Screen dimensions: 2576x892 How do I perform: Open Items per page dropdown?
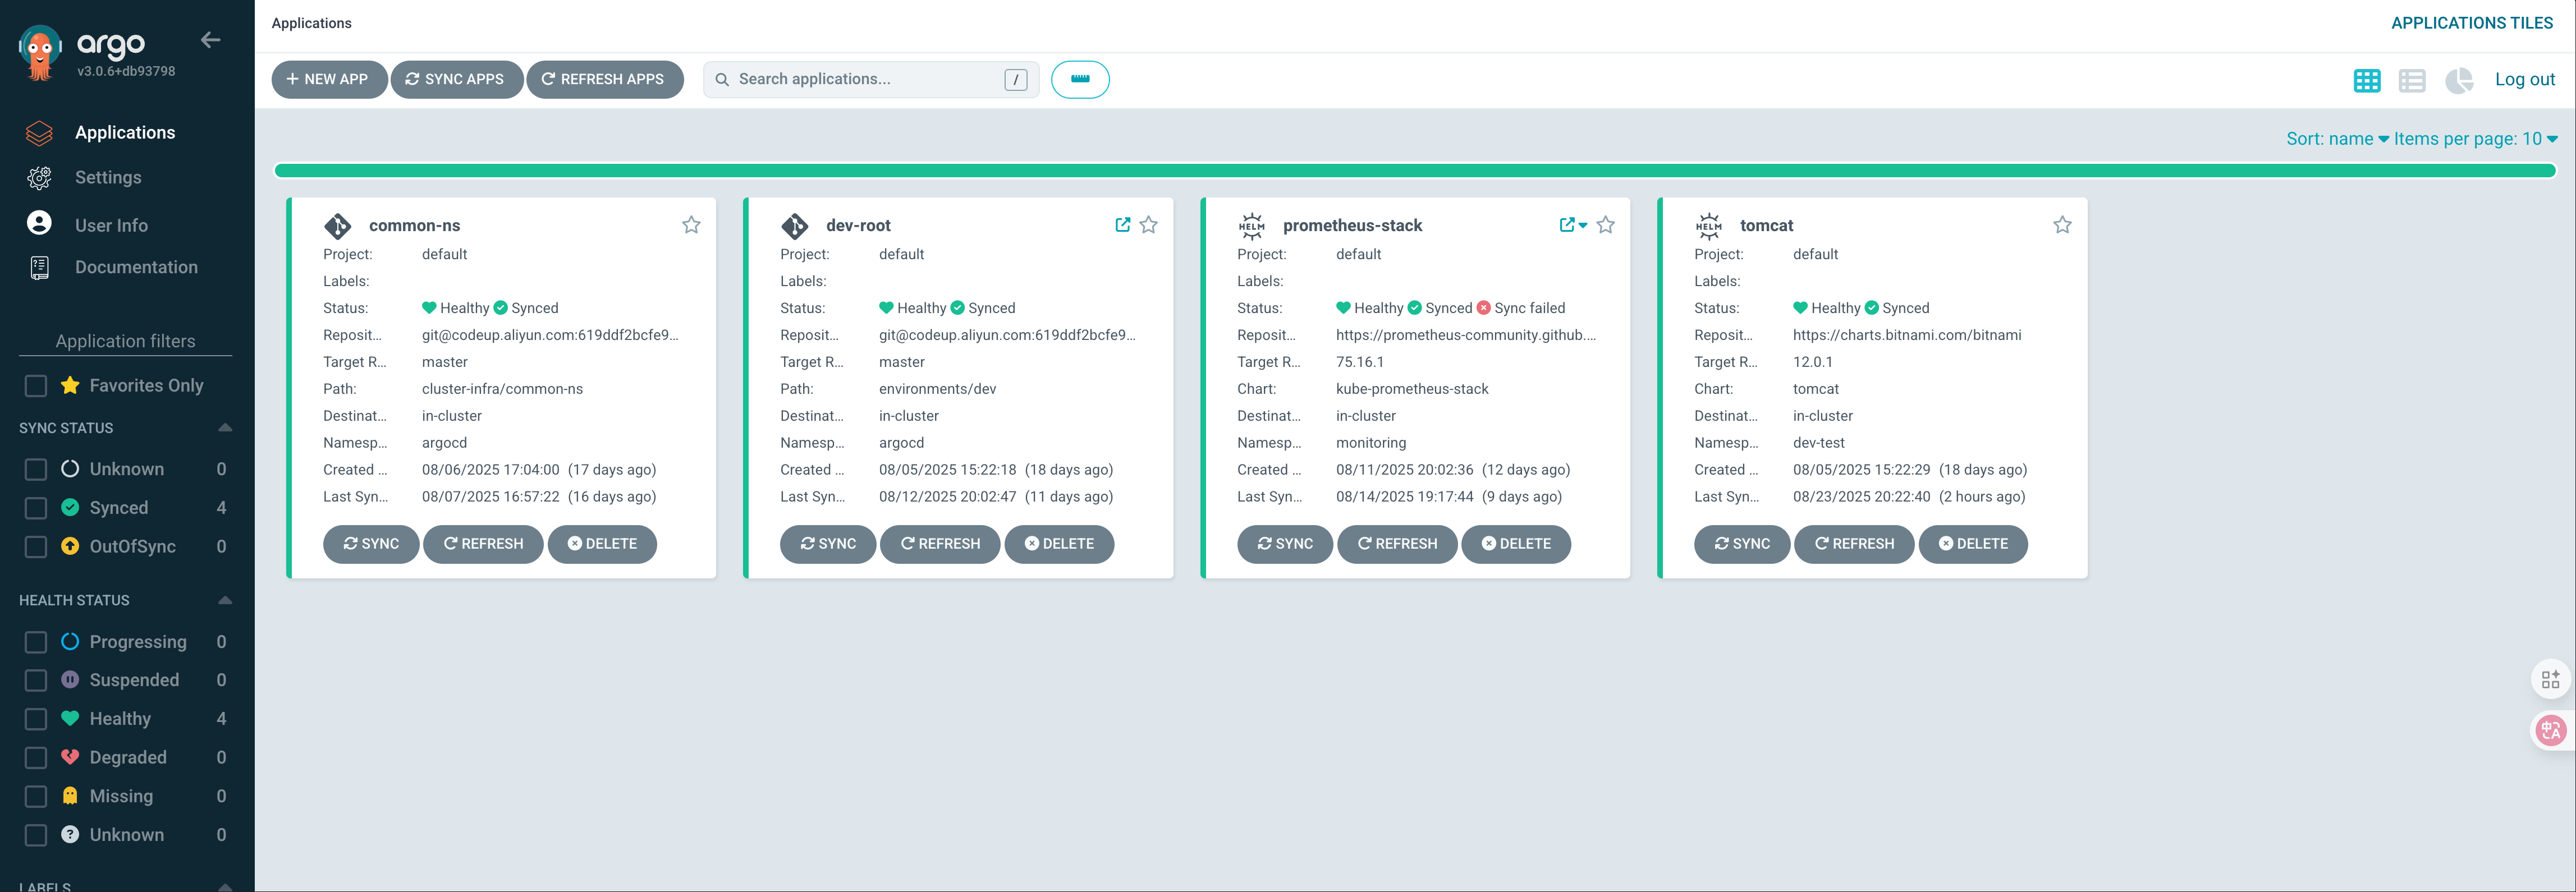2474,139
